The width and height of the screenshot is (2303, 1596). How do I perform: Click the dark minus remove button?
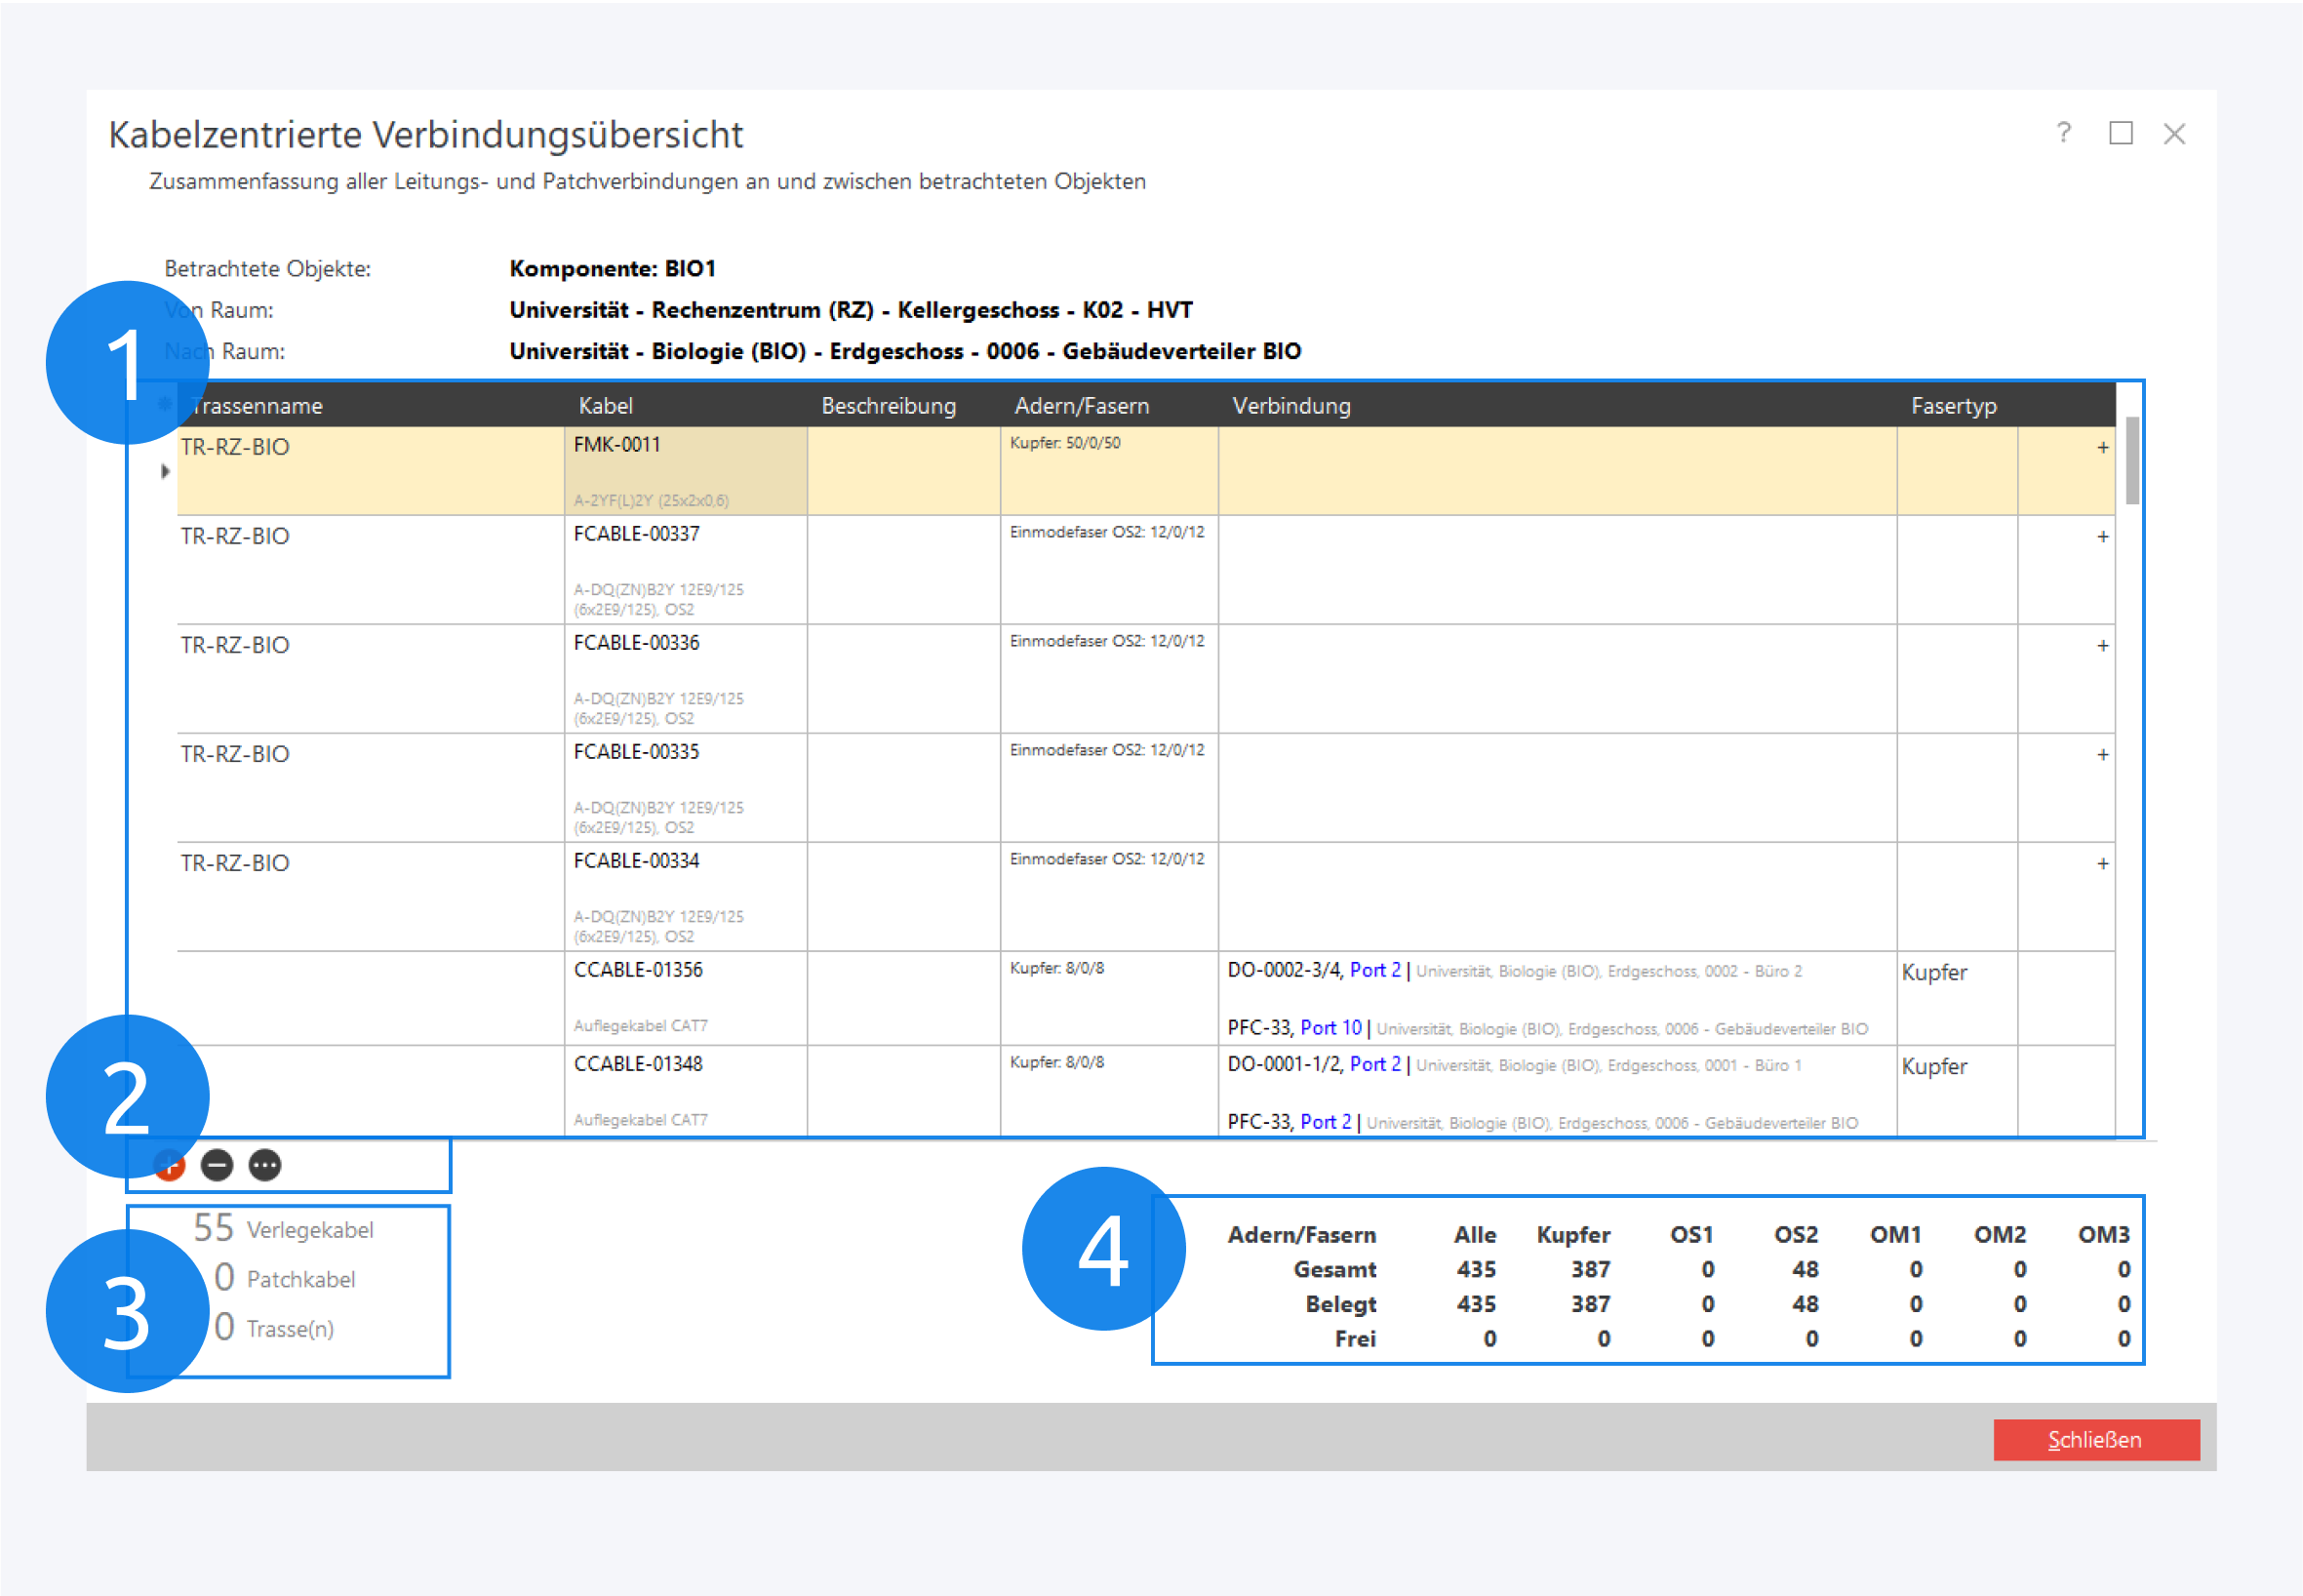click(x=217, y=1165)
